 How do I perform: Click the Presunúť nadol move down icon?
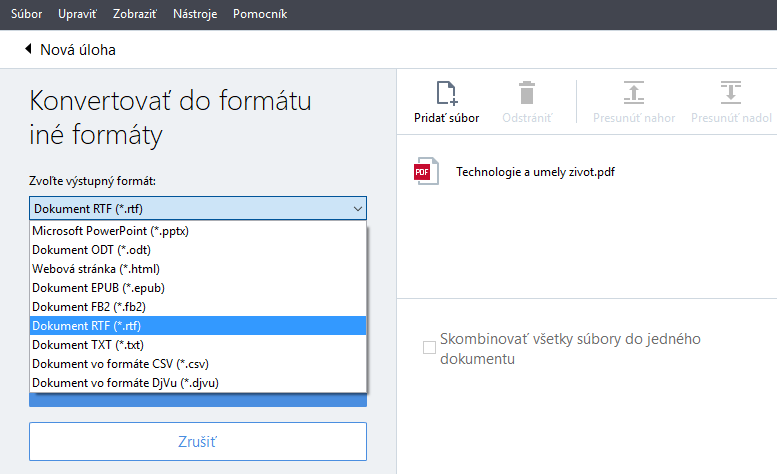(731, 94)
